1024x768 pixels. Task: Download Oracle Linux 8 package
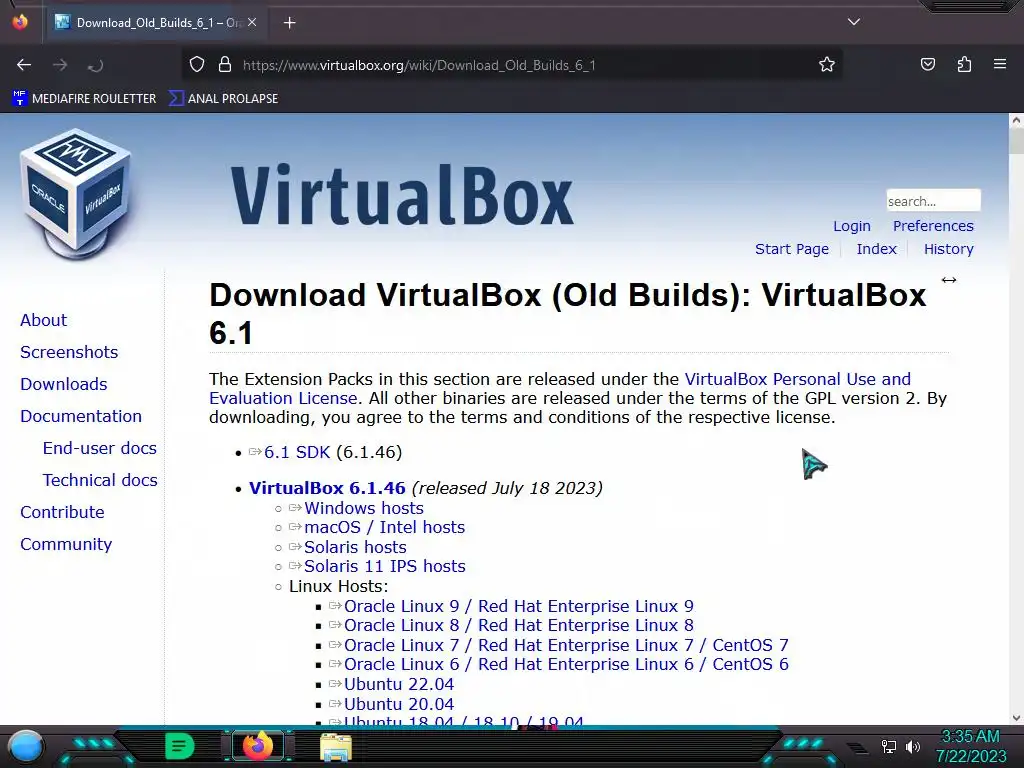click(x=519, y=626)
